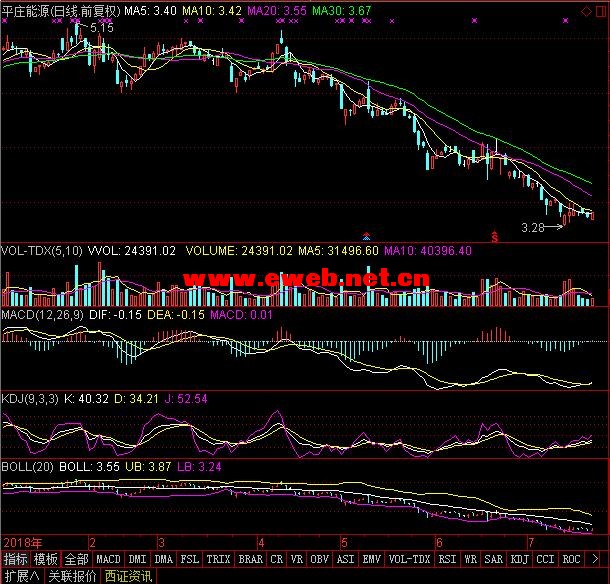
Task: Click the DEA: -0.15 value
Action: pos(176,315)
